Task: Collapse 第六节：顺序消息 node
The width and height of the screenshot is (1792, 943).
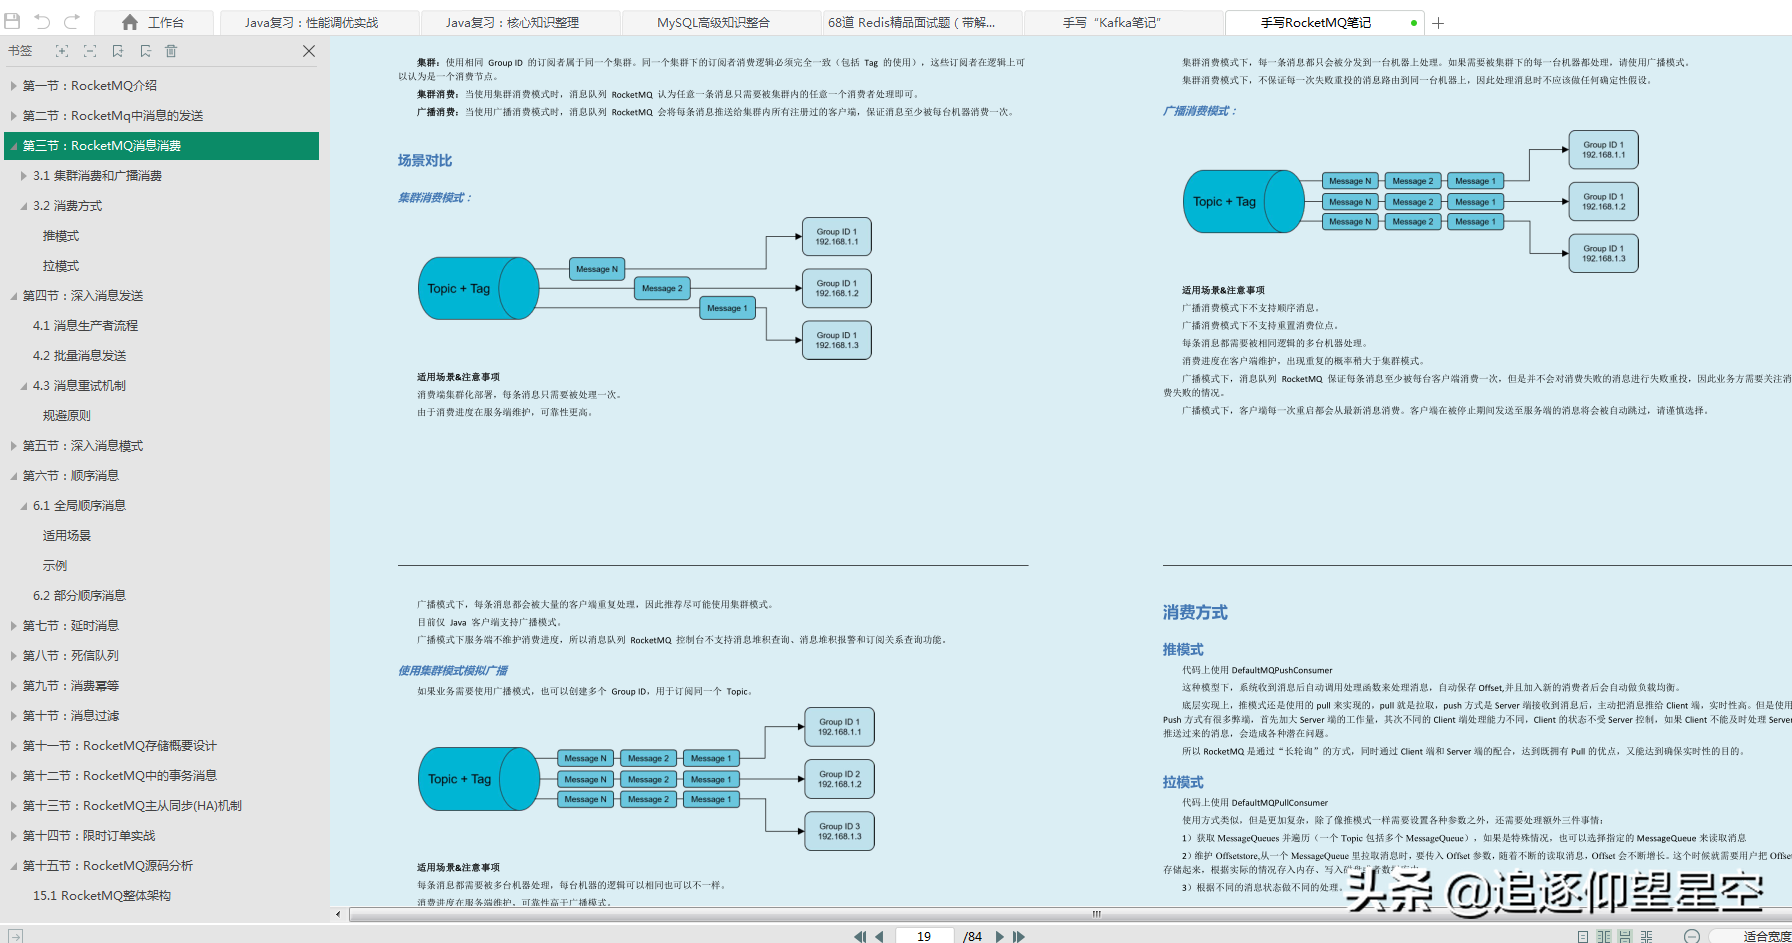Action: (14, 476)
